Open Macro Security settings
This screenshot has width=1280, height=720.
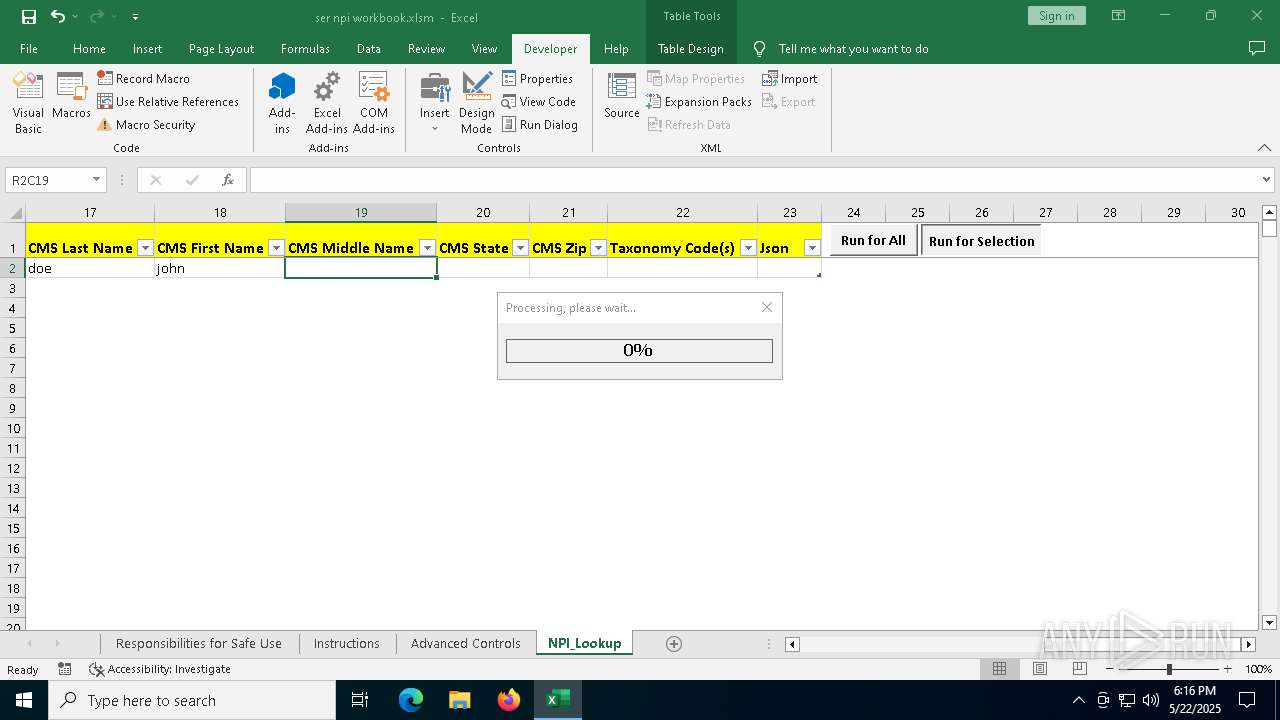tap(146, 124)
